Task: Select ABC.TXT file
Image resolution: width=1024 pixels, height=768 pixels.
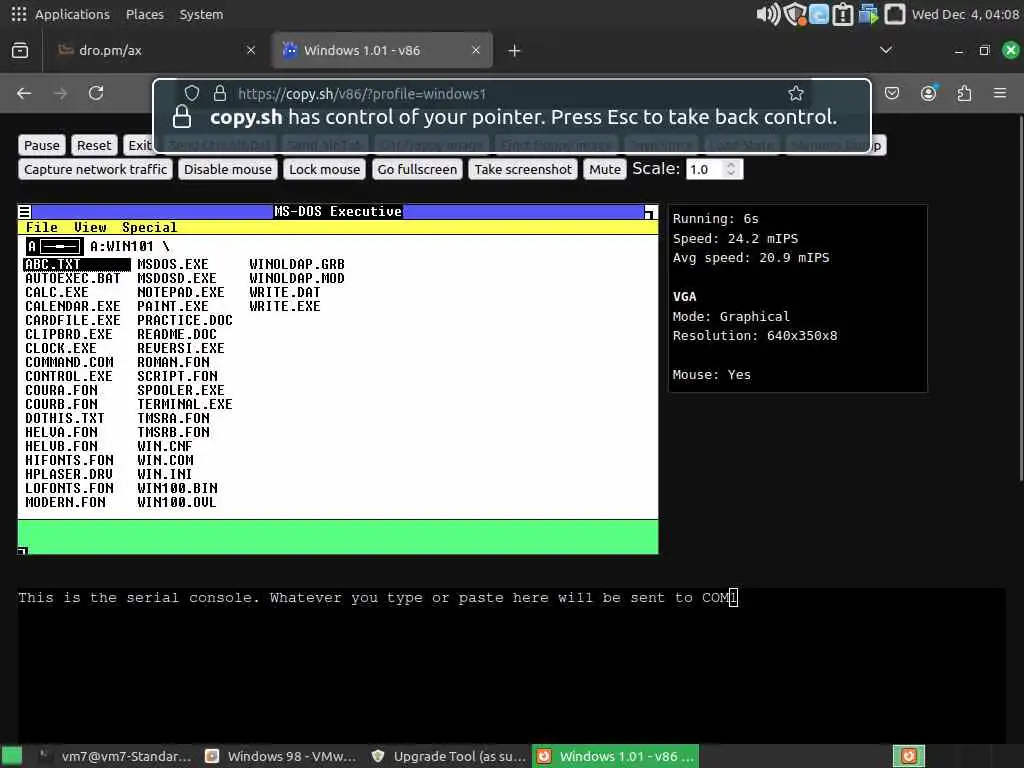Action: pos(77,264)
